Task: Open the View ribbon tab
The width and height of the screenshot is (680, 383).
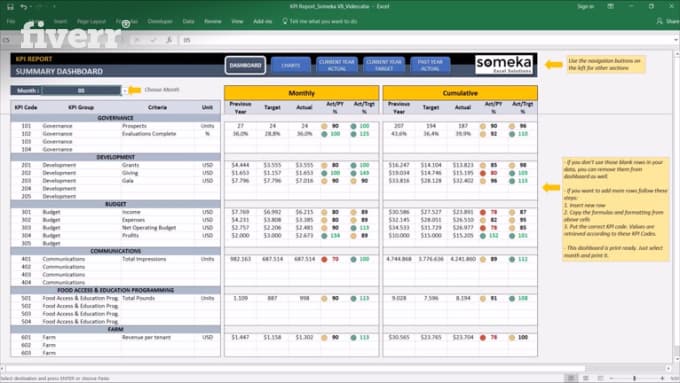Action: pyautogui.click(x=237, y=21)
